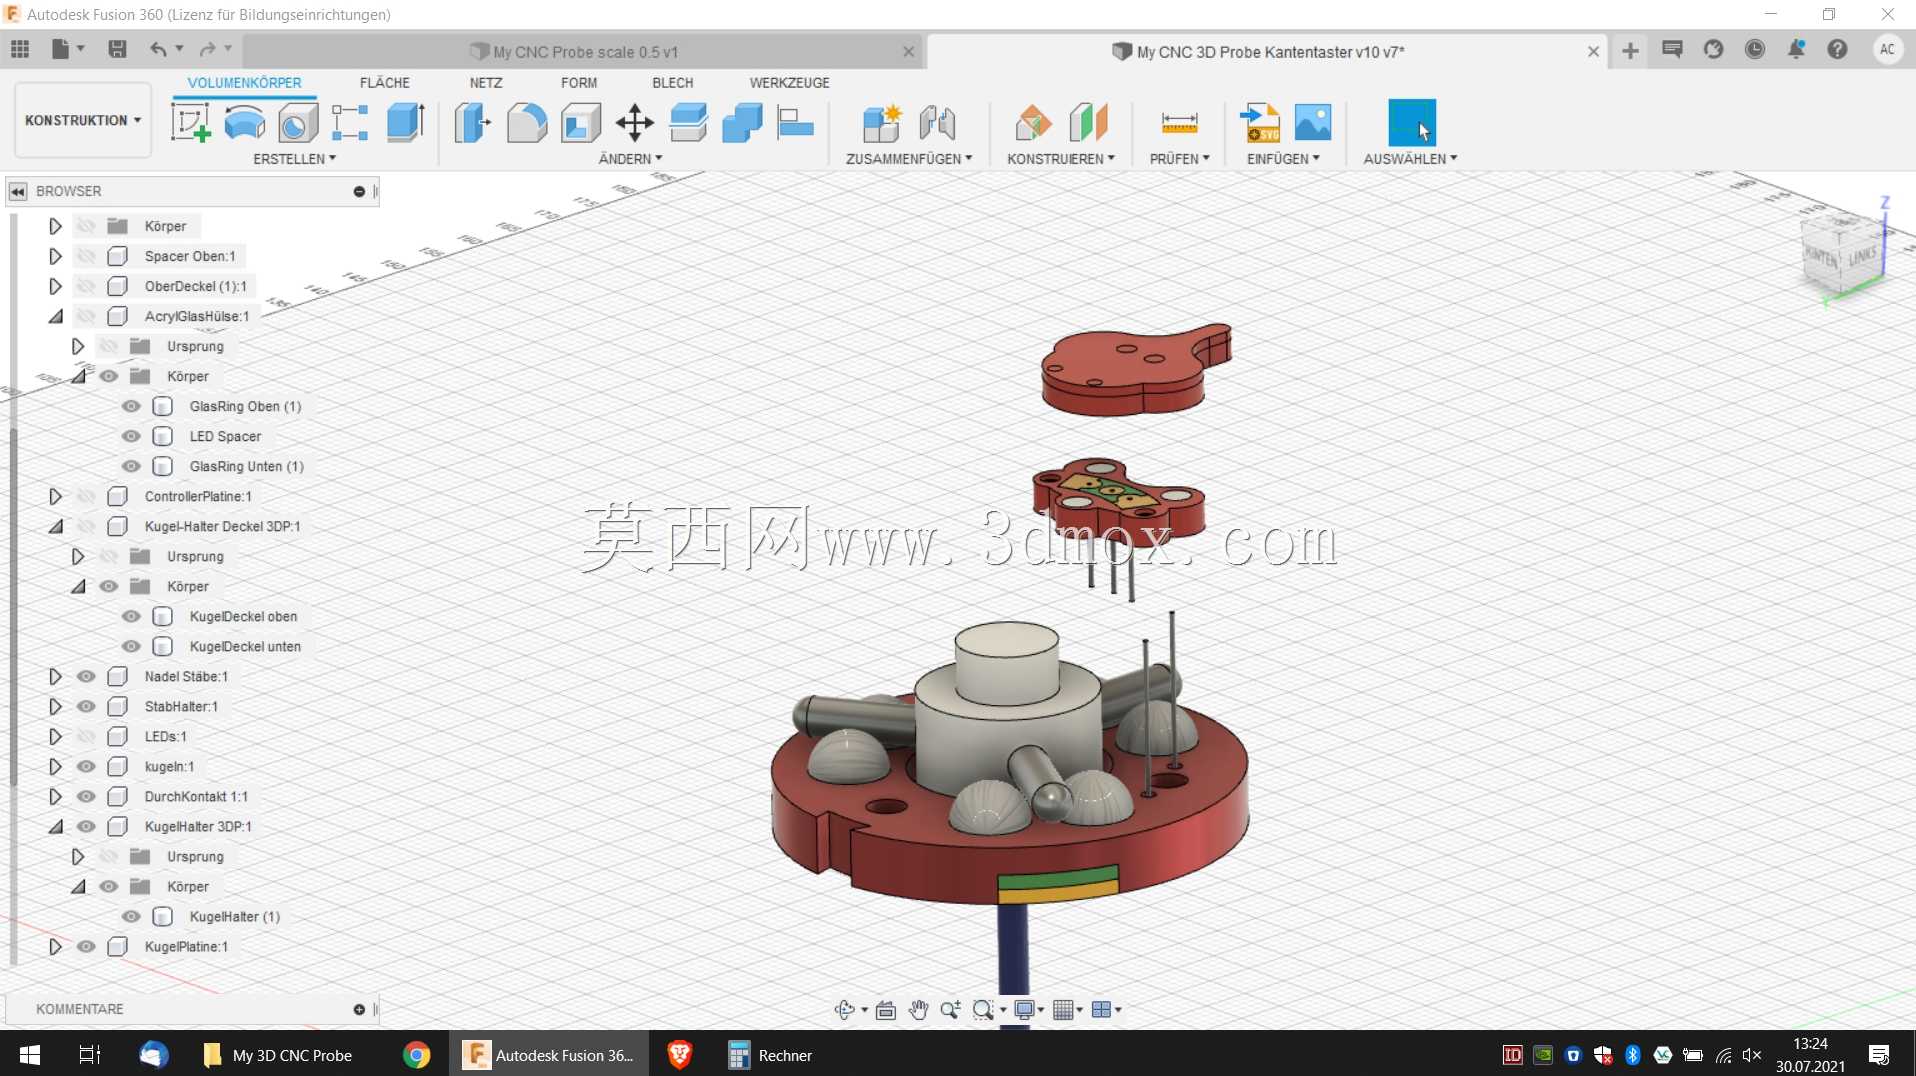Image resolution: width=1916 pixels, height=1076 pixels.
Task: Collapse Kugel-Halter Deckel 3DP:1 node
Action: point(55,526)
